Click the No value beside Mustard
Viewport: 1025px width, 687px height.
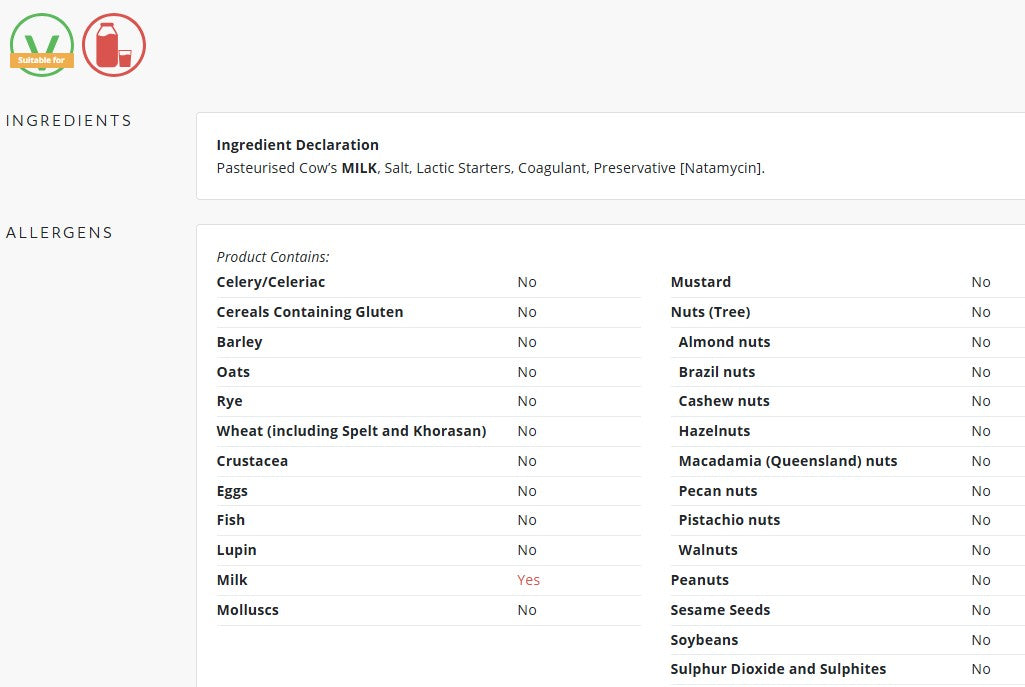[x=981, y=282]
